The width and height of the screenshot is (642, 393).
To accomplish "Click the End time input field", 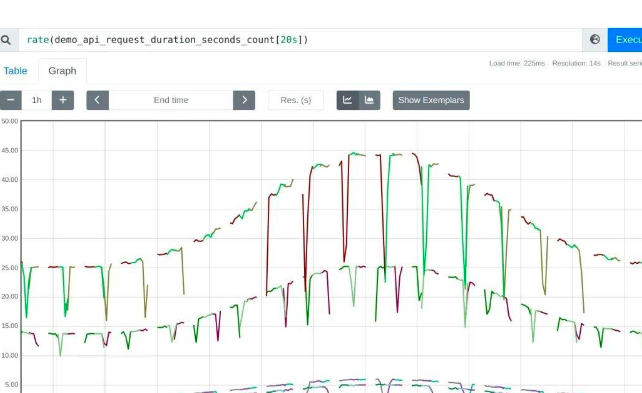I will click(x=171, y=100).
